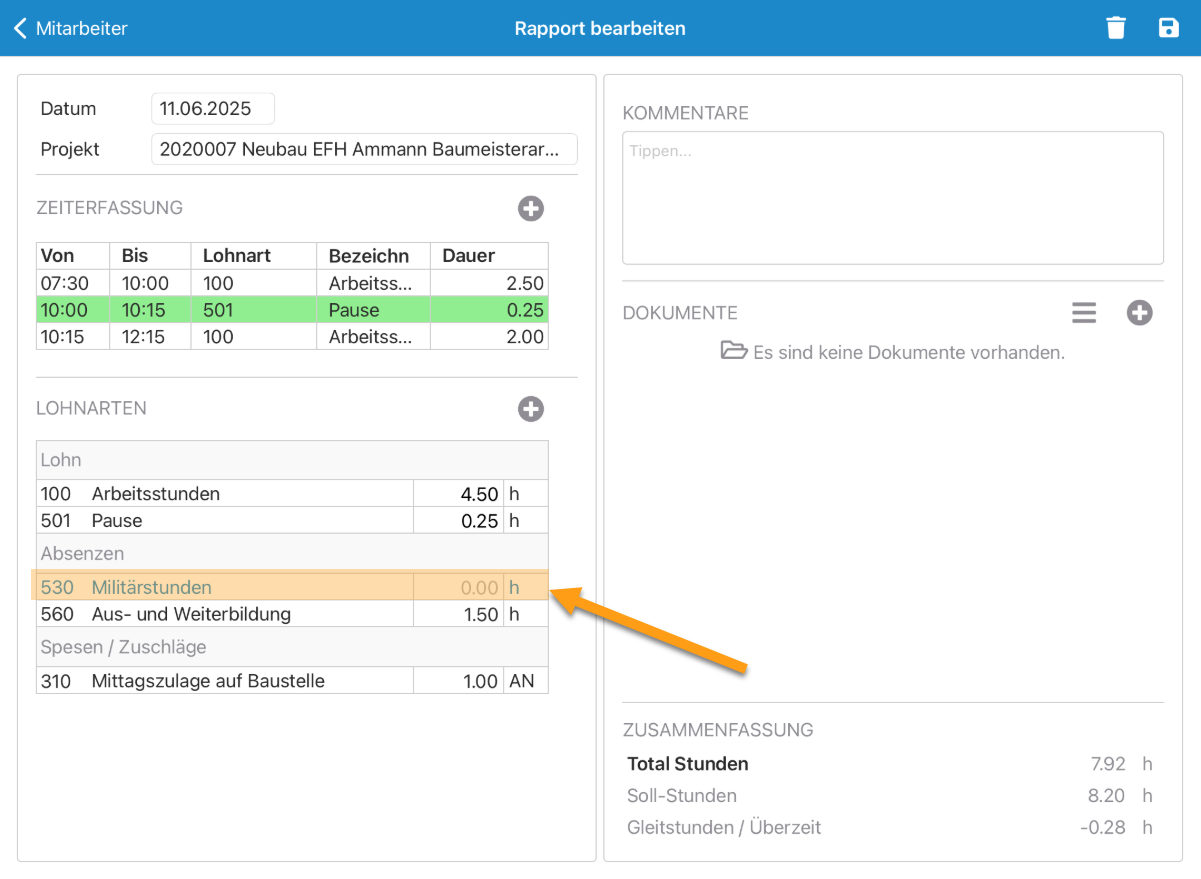Select the 07:30 to 10:00 time entry
1201x879 pixels.
(292, 283)
